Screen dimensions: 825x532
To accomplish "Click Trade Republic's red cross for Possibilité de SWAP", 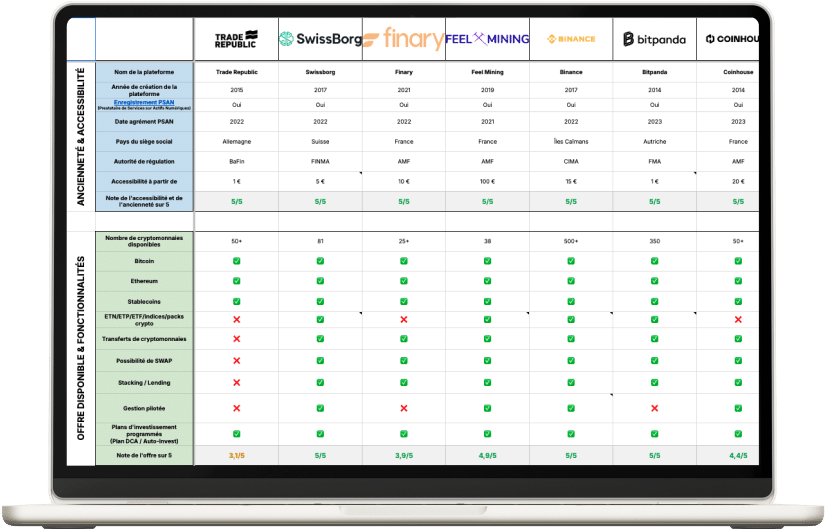I will [237, 361].
